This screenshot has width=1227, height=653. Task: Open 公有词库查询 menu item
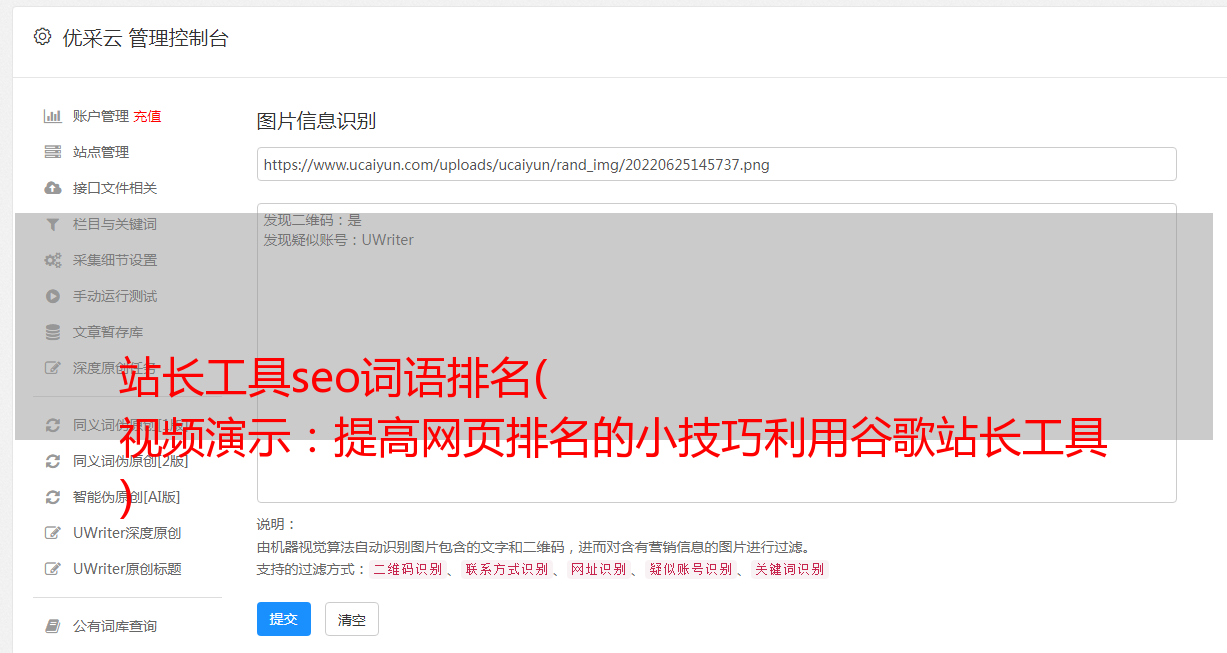point(115,626)
